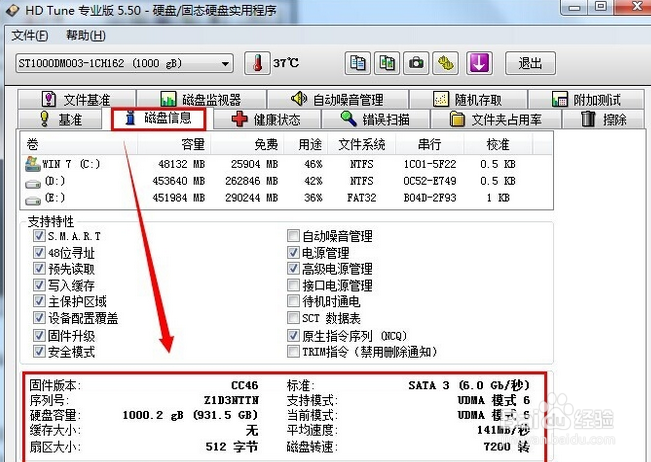
Task: Switch to the 随机存取 tab
Action: click(468, 100)
